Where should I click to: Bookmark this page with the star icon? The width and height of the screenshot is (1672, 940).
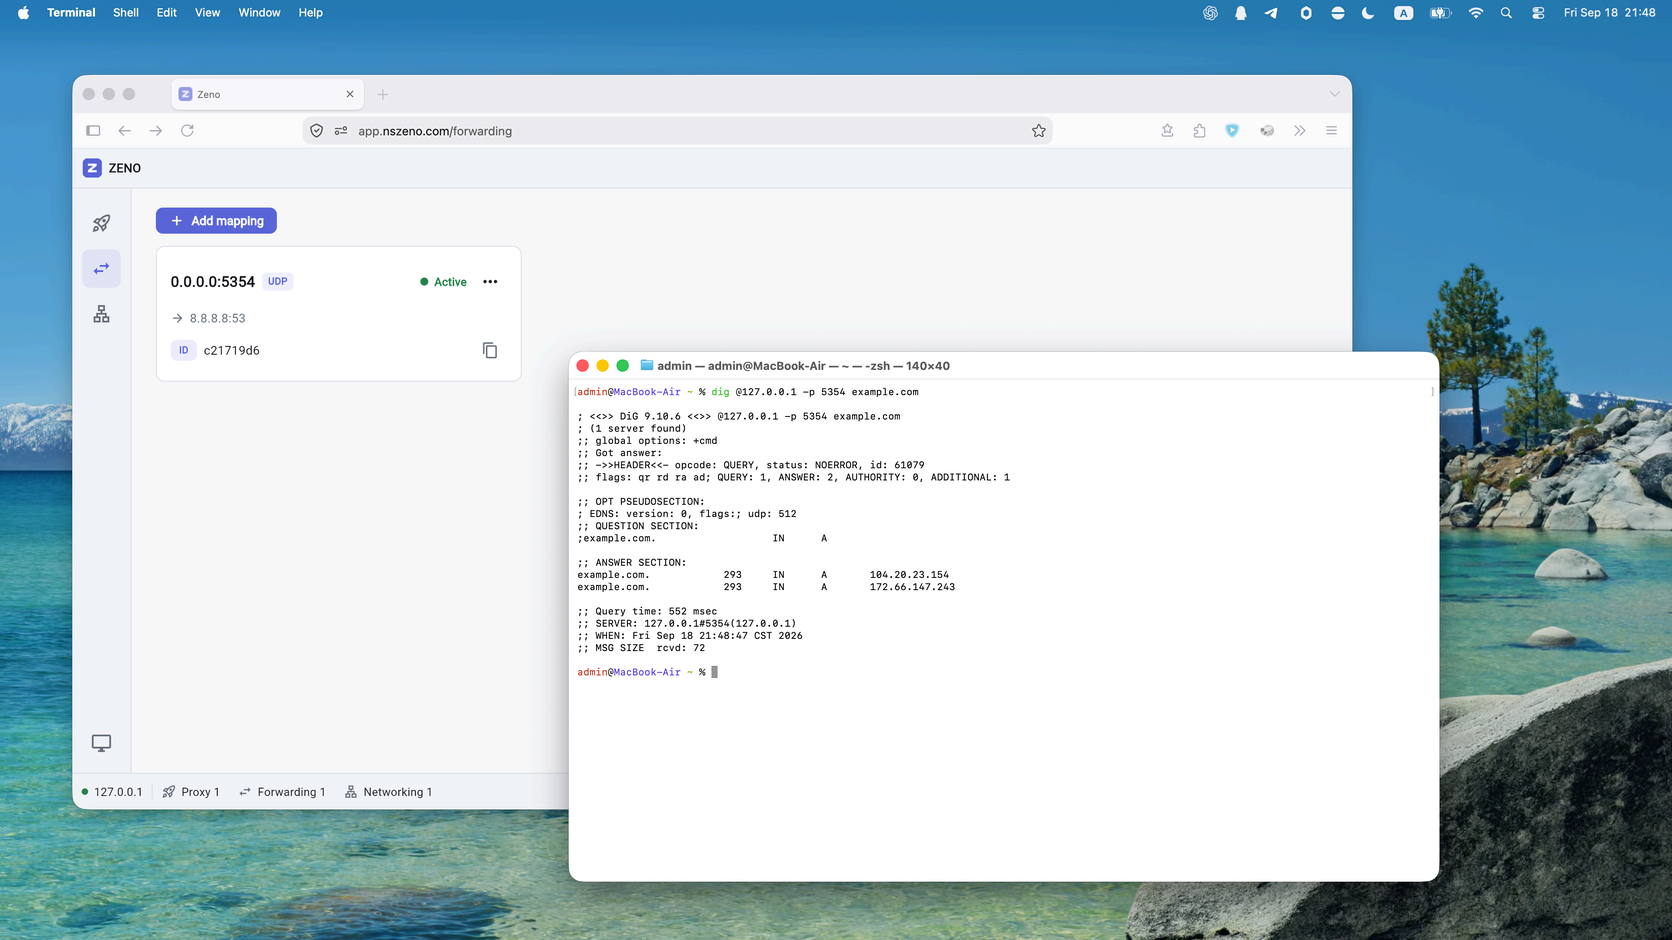(1039, 131)
